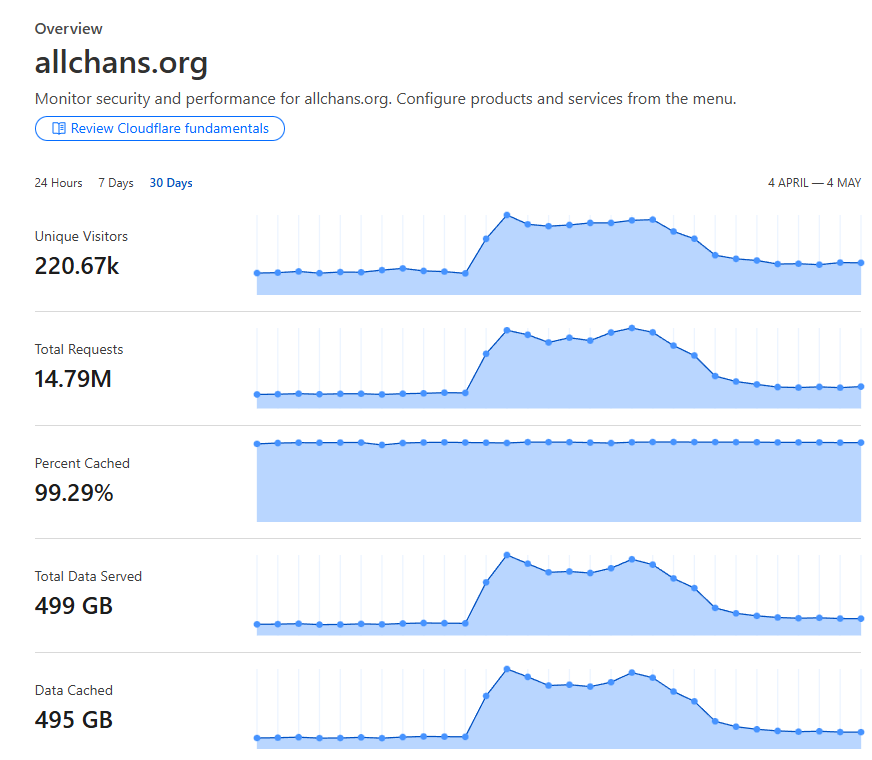The image size is (872, 760).
Task: Click the Percent Cached 99.29% value
Action: tap(74, 493)
